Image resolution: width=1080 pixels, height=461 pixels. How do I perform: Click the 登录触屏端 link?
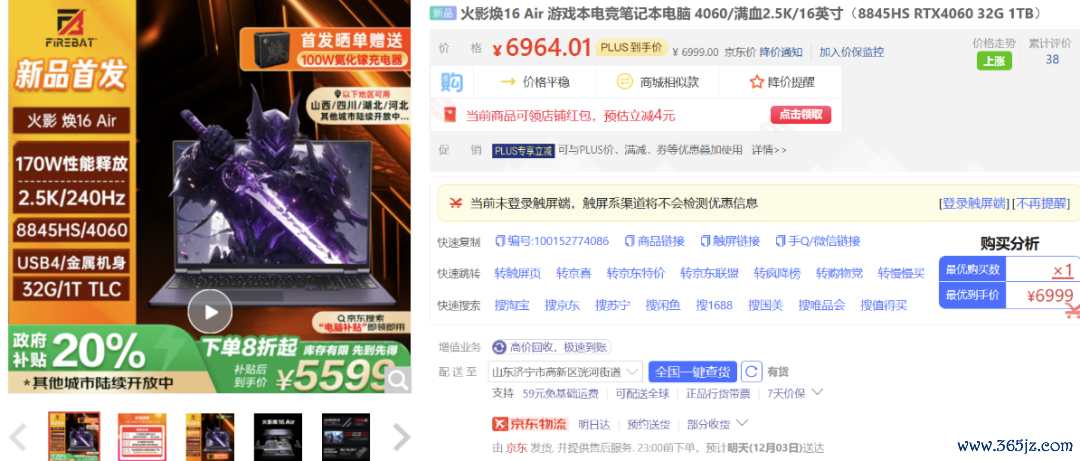(x=975, y=203)
